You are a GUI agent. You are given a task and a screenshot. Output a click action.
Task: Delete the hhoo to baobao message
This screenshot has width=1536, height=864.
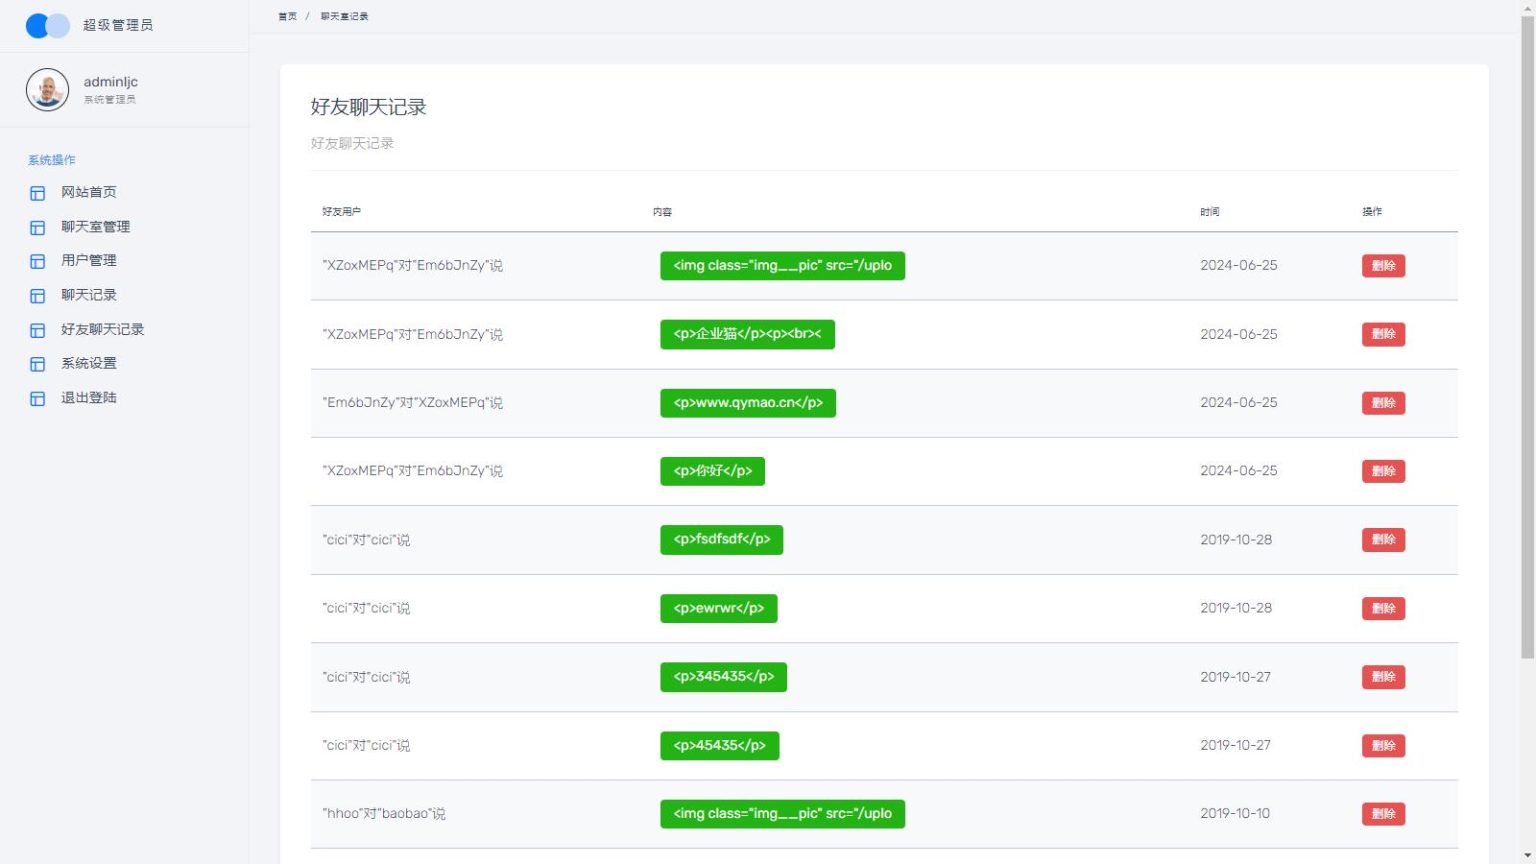click(x=1383, y=814)
